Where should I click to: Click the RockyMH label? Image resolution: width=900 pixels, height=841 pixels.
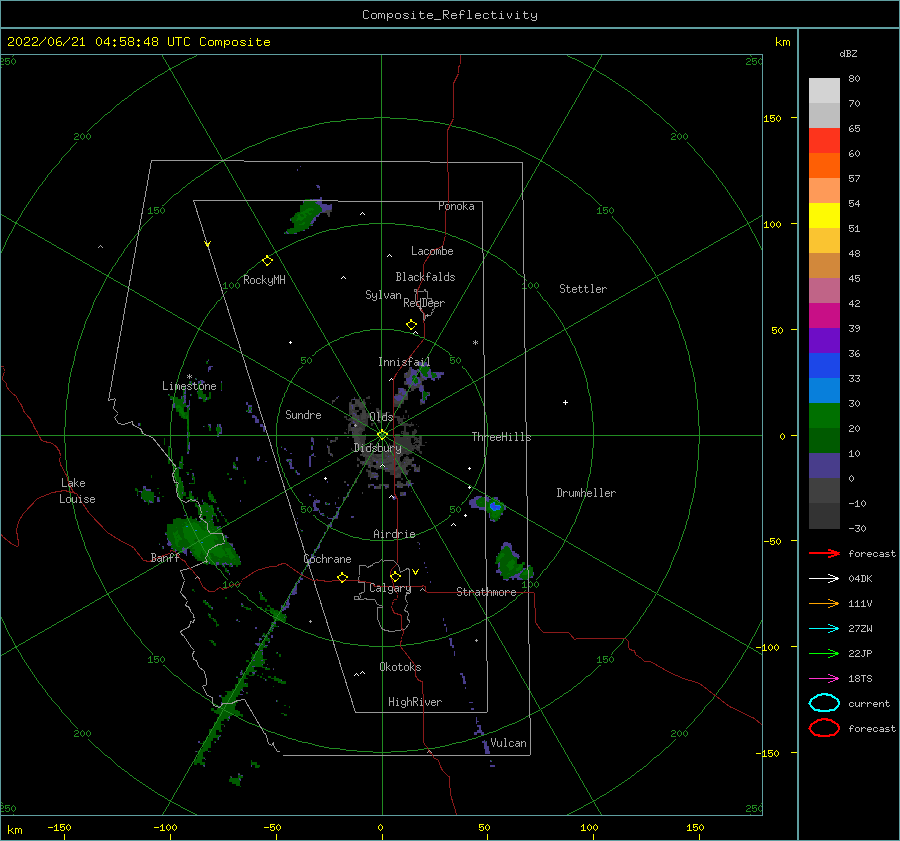click(264, 280)
